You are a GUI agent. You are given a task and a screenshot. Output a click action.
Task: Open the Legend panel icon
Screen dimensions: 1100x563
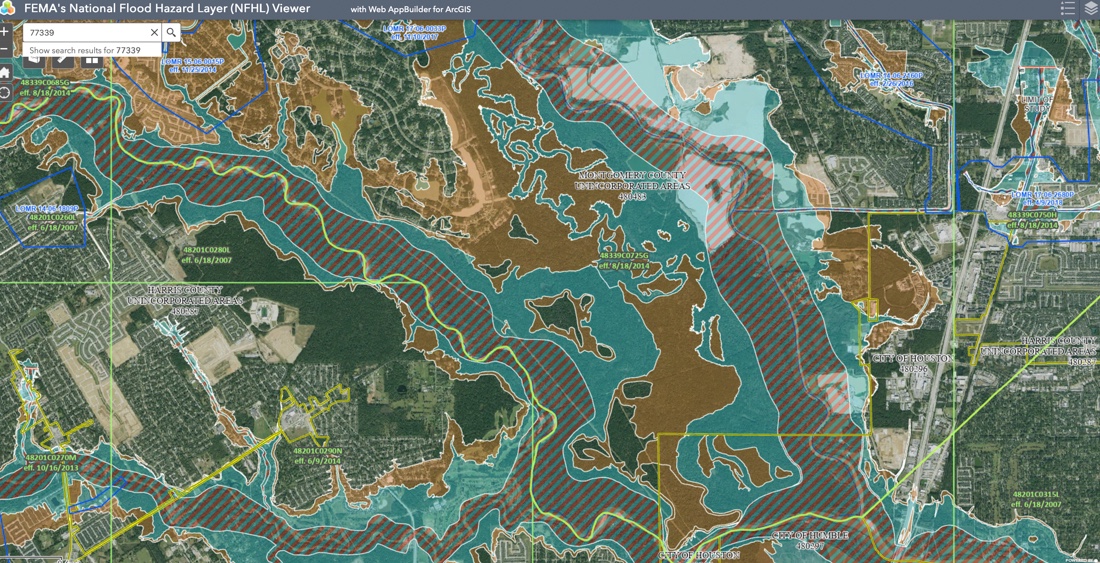click(x=1068, y=7)
